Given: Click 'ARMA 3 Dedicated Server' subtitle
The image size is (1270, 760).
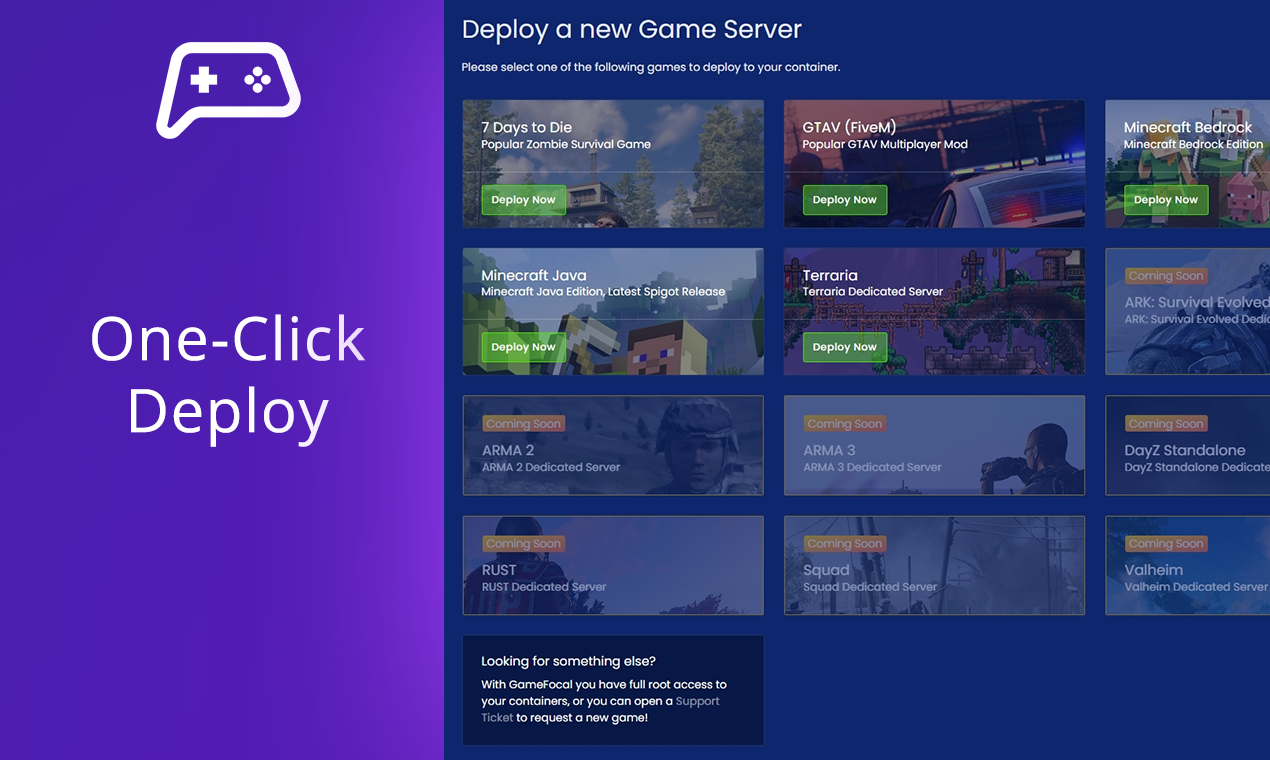Looking at the screenshot, I should click(x=873, y=467).
